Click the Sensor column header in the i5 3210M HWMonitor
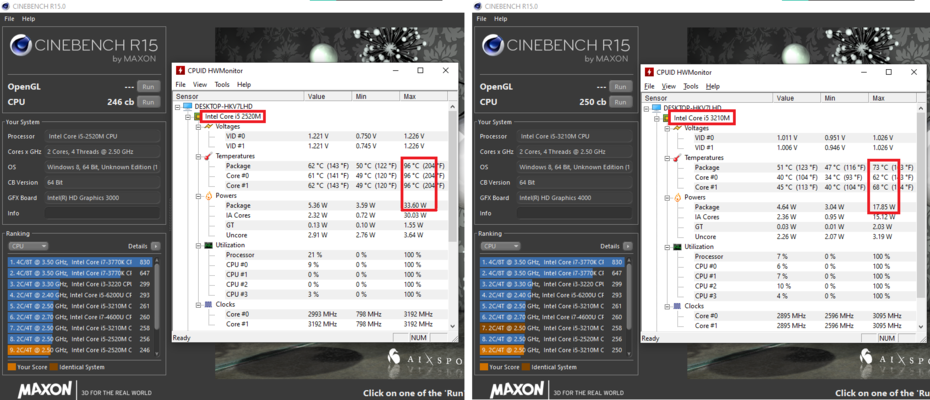The image size is (930, 400). (x=707, y=98)
